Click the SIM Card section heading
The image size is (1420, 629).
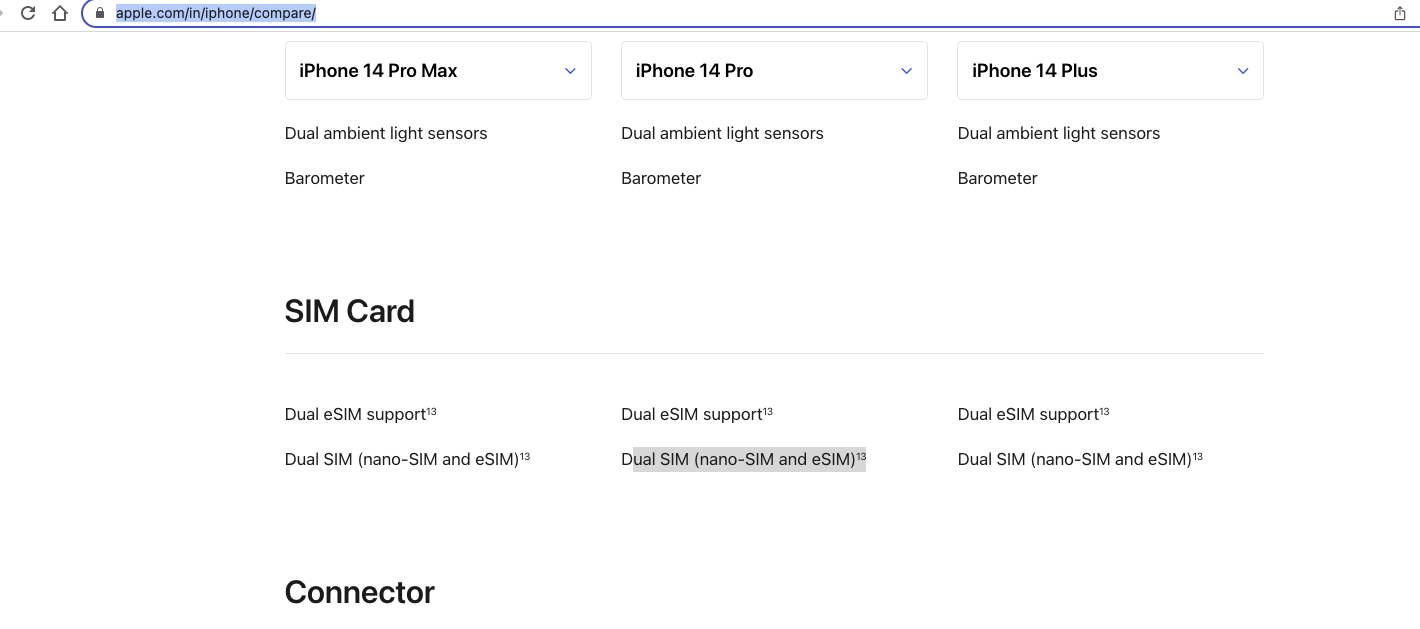tap(349, 311)
